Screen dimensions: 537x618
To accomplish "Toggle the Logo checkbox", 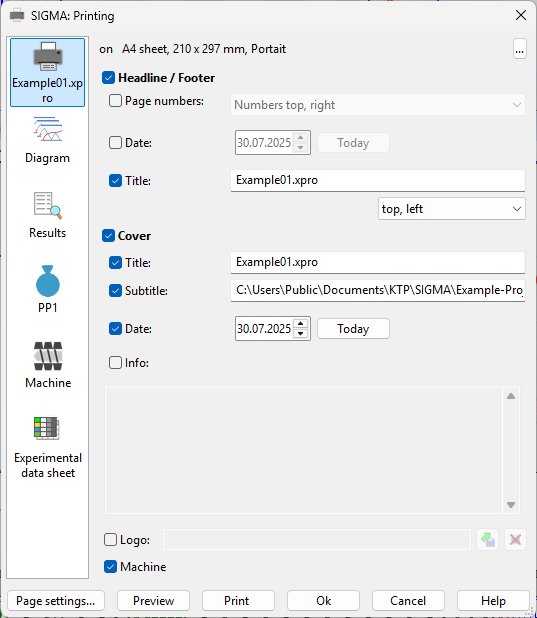I will (110, 539).
